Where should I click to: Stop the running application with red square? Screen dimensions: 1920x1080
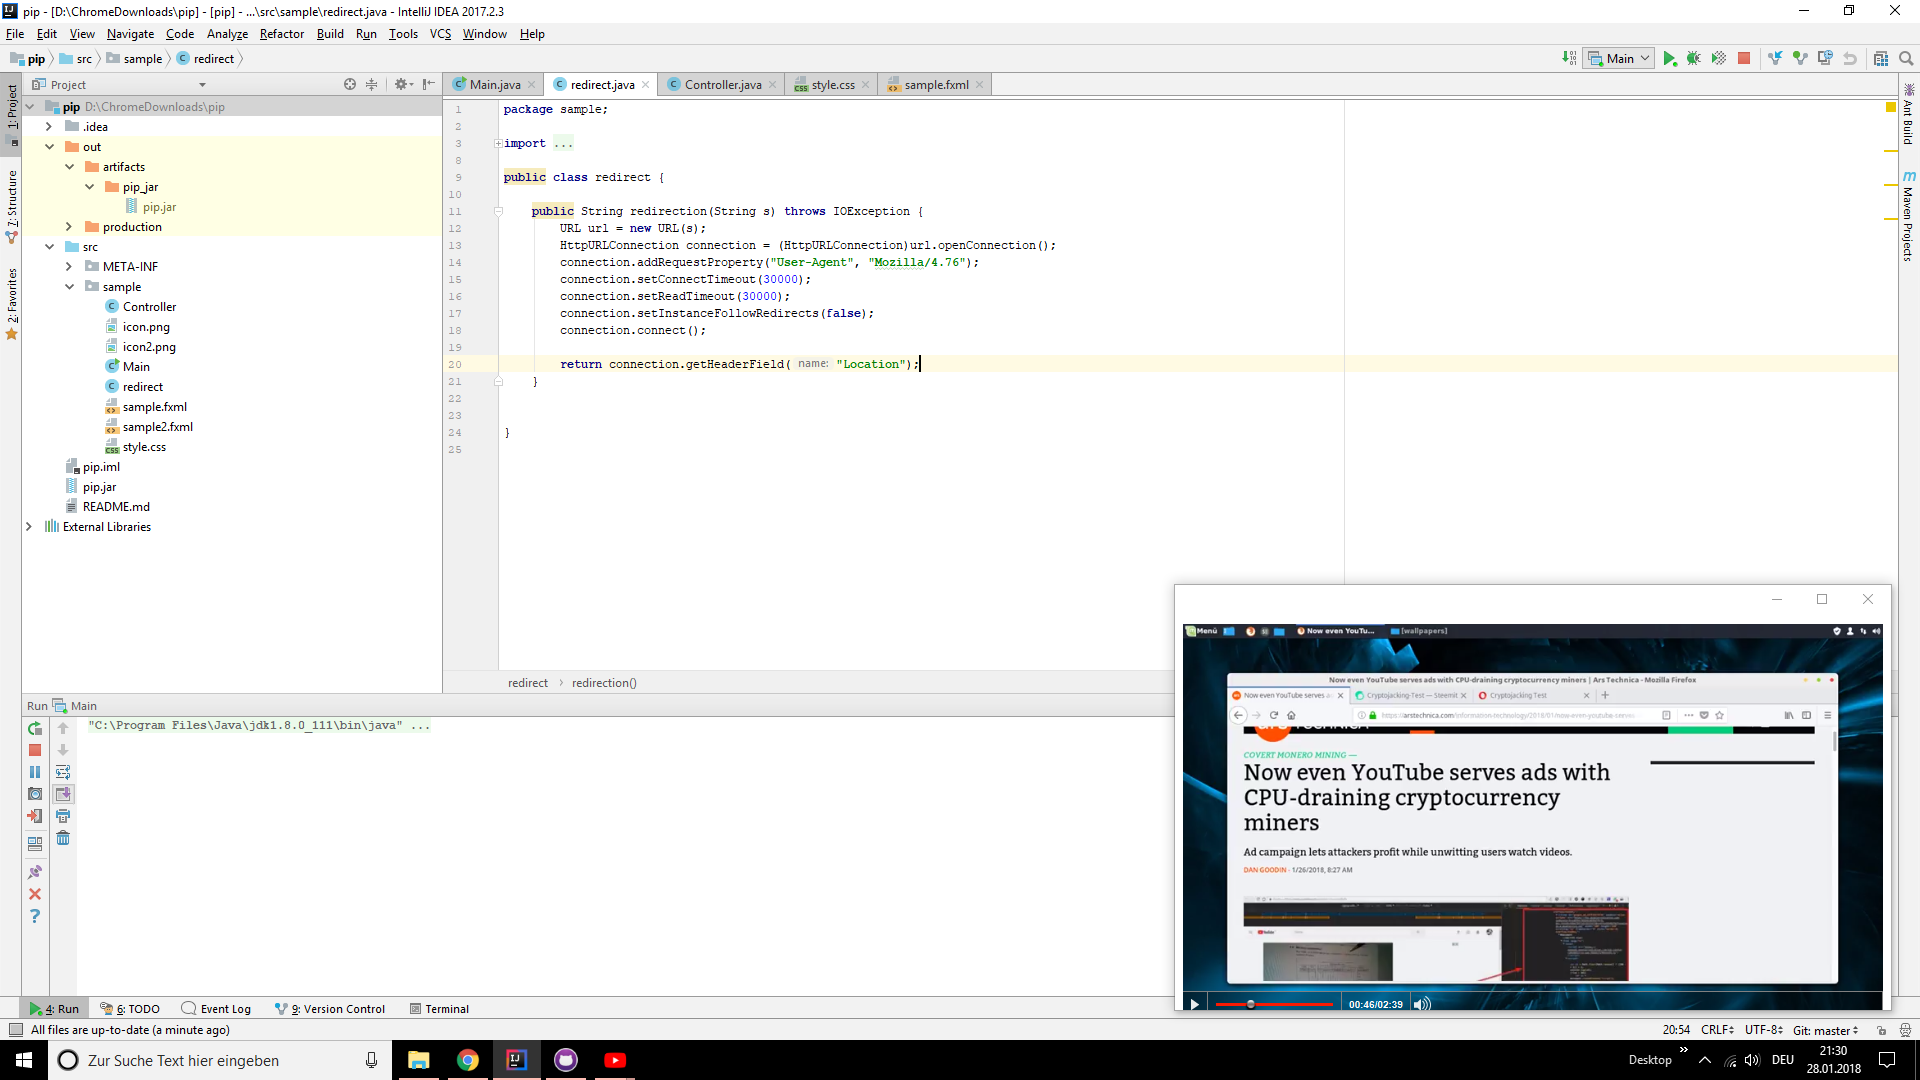click(x=1744, y=58)
